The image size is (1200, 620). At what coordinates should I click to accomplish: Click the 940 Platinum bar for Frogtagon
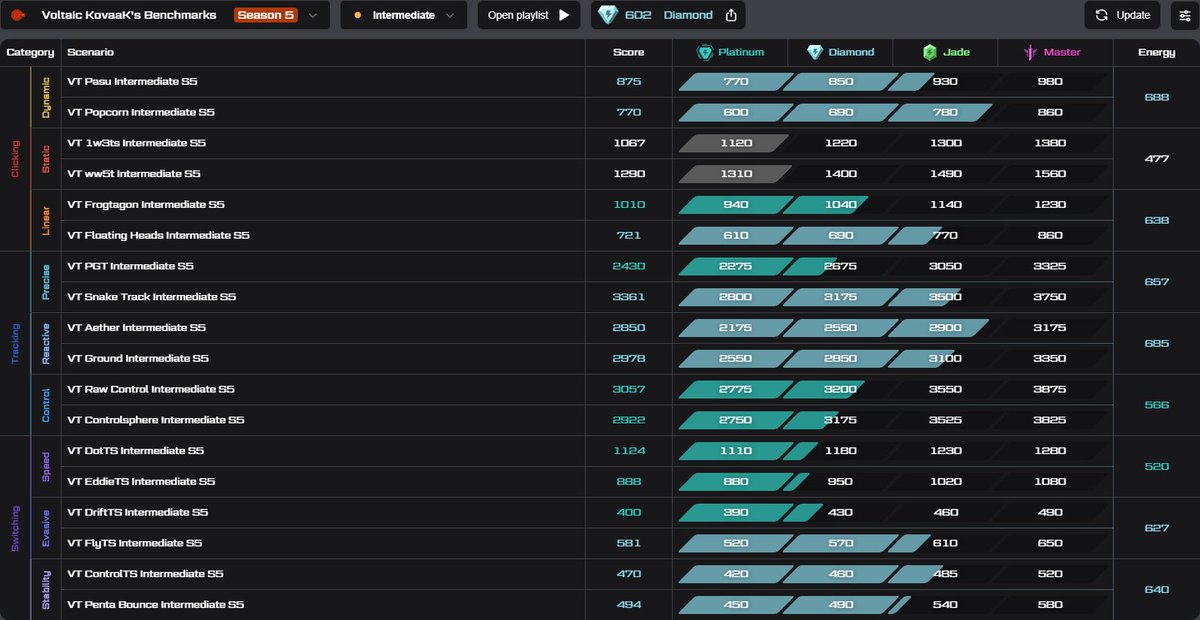(734, 205)
